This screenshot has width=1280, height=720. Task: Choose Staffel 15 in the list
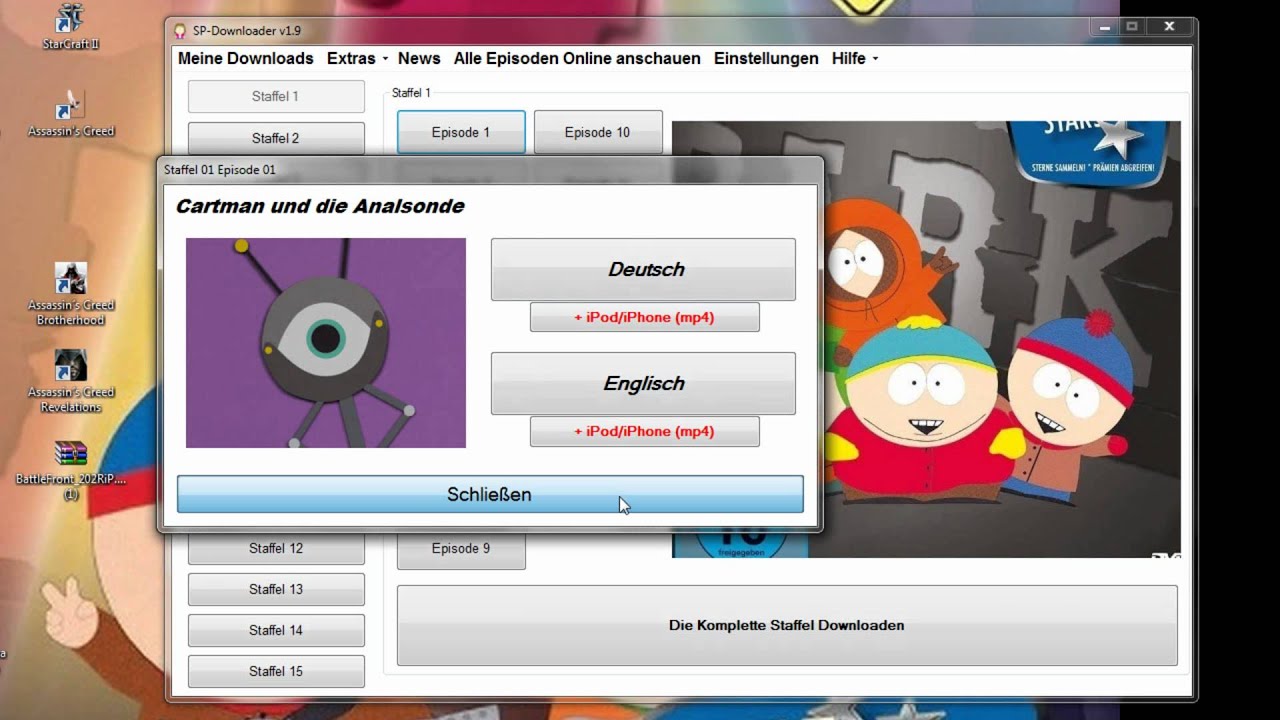point(276,671)
